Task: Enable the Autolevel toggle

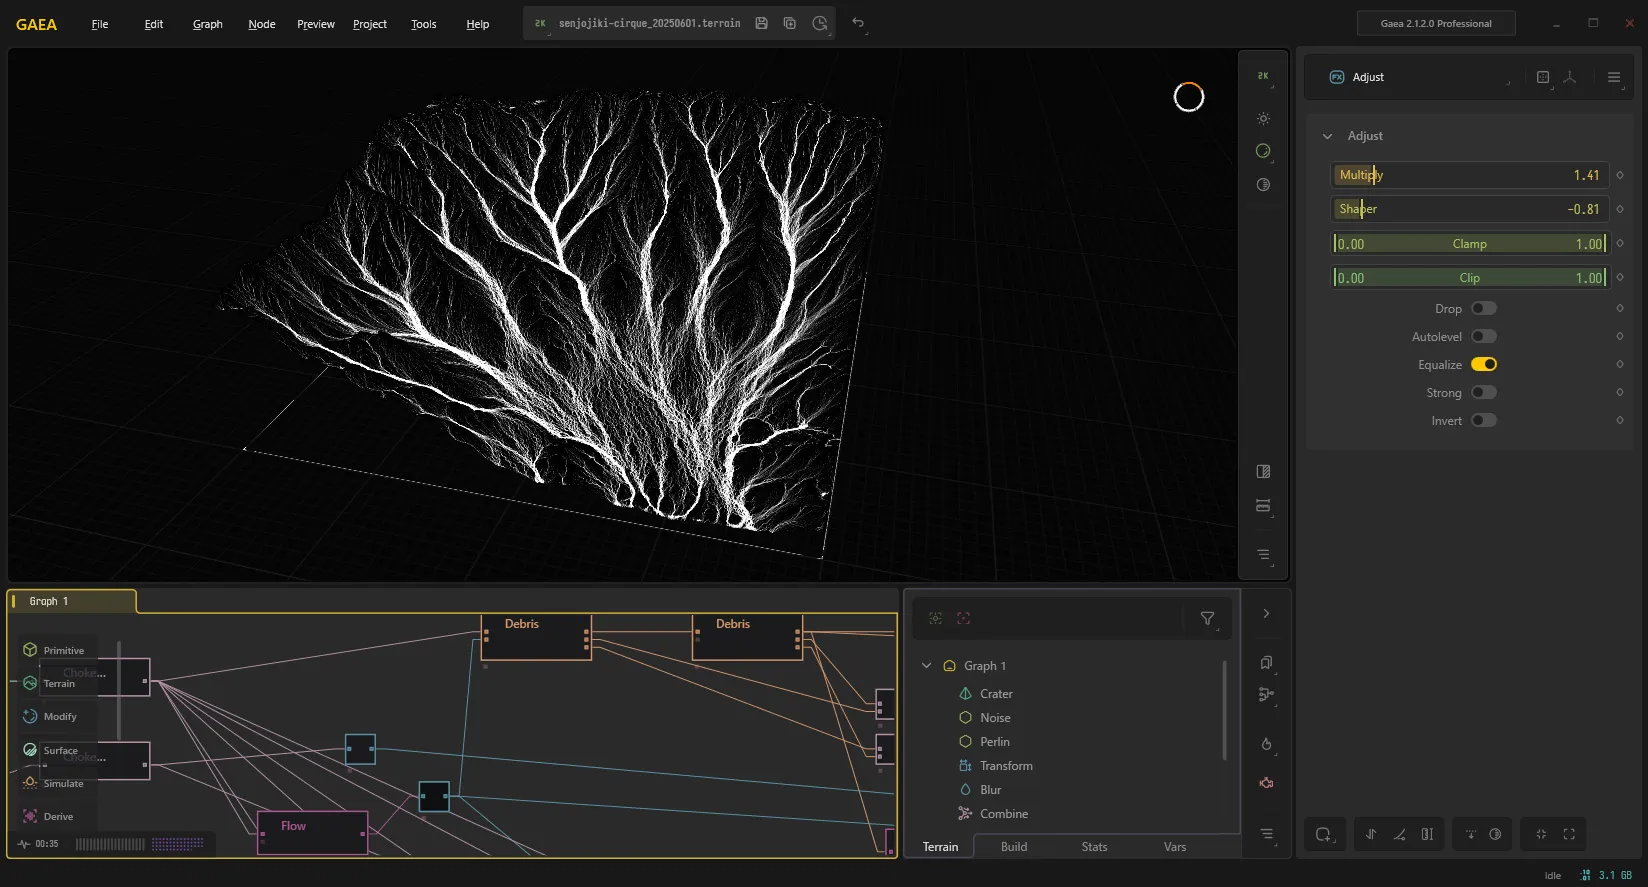Action: [1484, 336]
